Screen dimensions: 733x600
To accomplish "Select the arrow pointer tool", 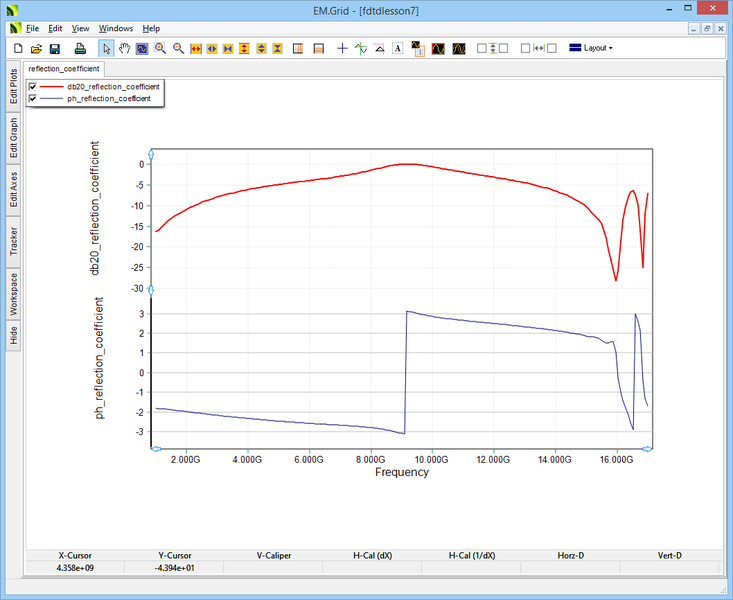I will (x=107, y=48).
